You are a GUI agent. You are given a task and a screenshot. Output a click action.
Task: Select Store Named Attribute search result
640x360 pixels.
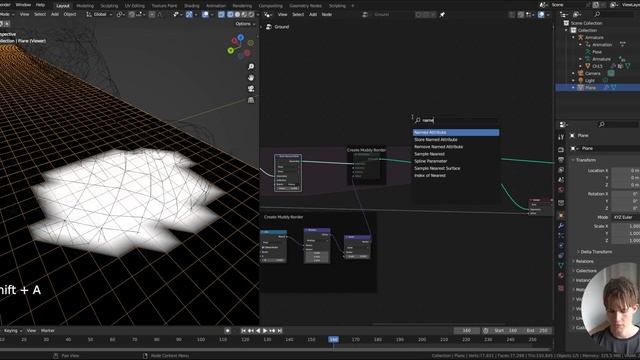(456, 140)
